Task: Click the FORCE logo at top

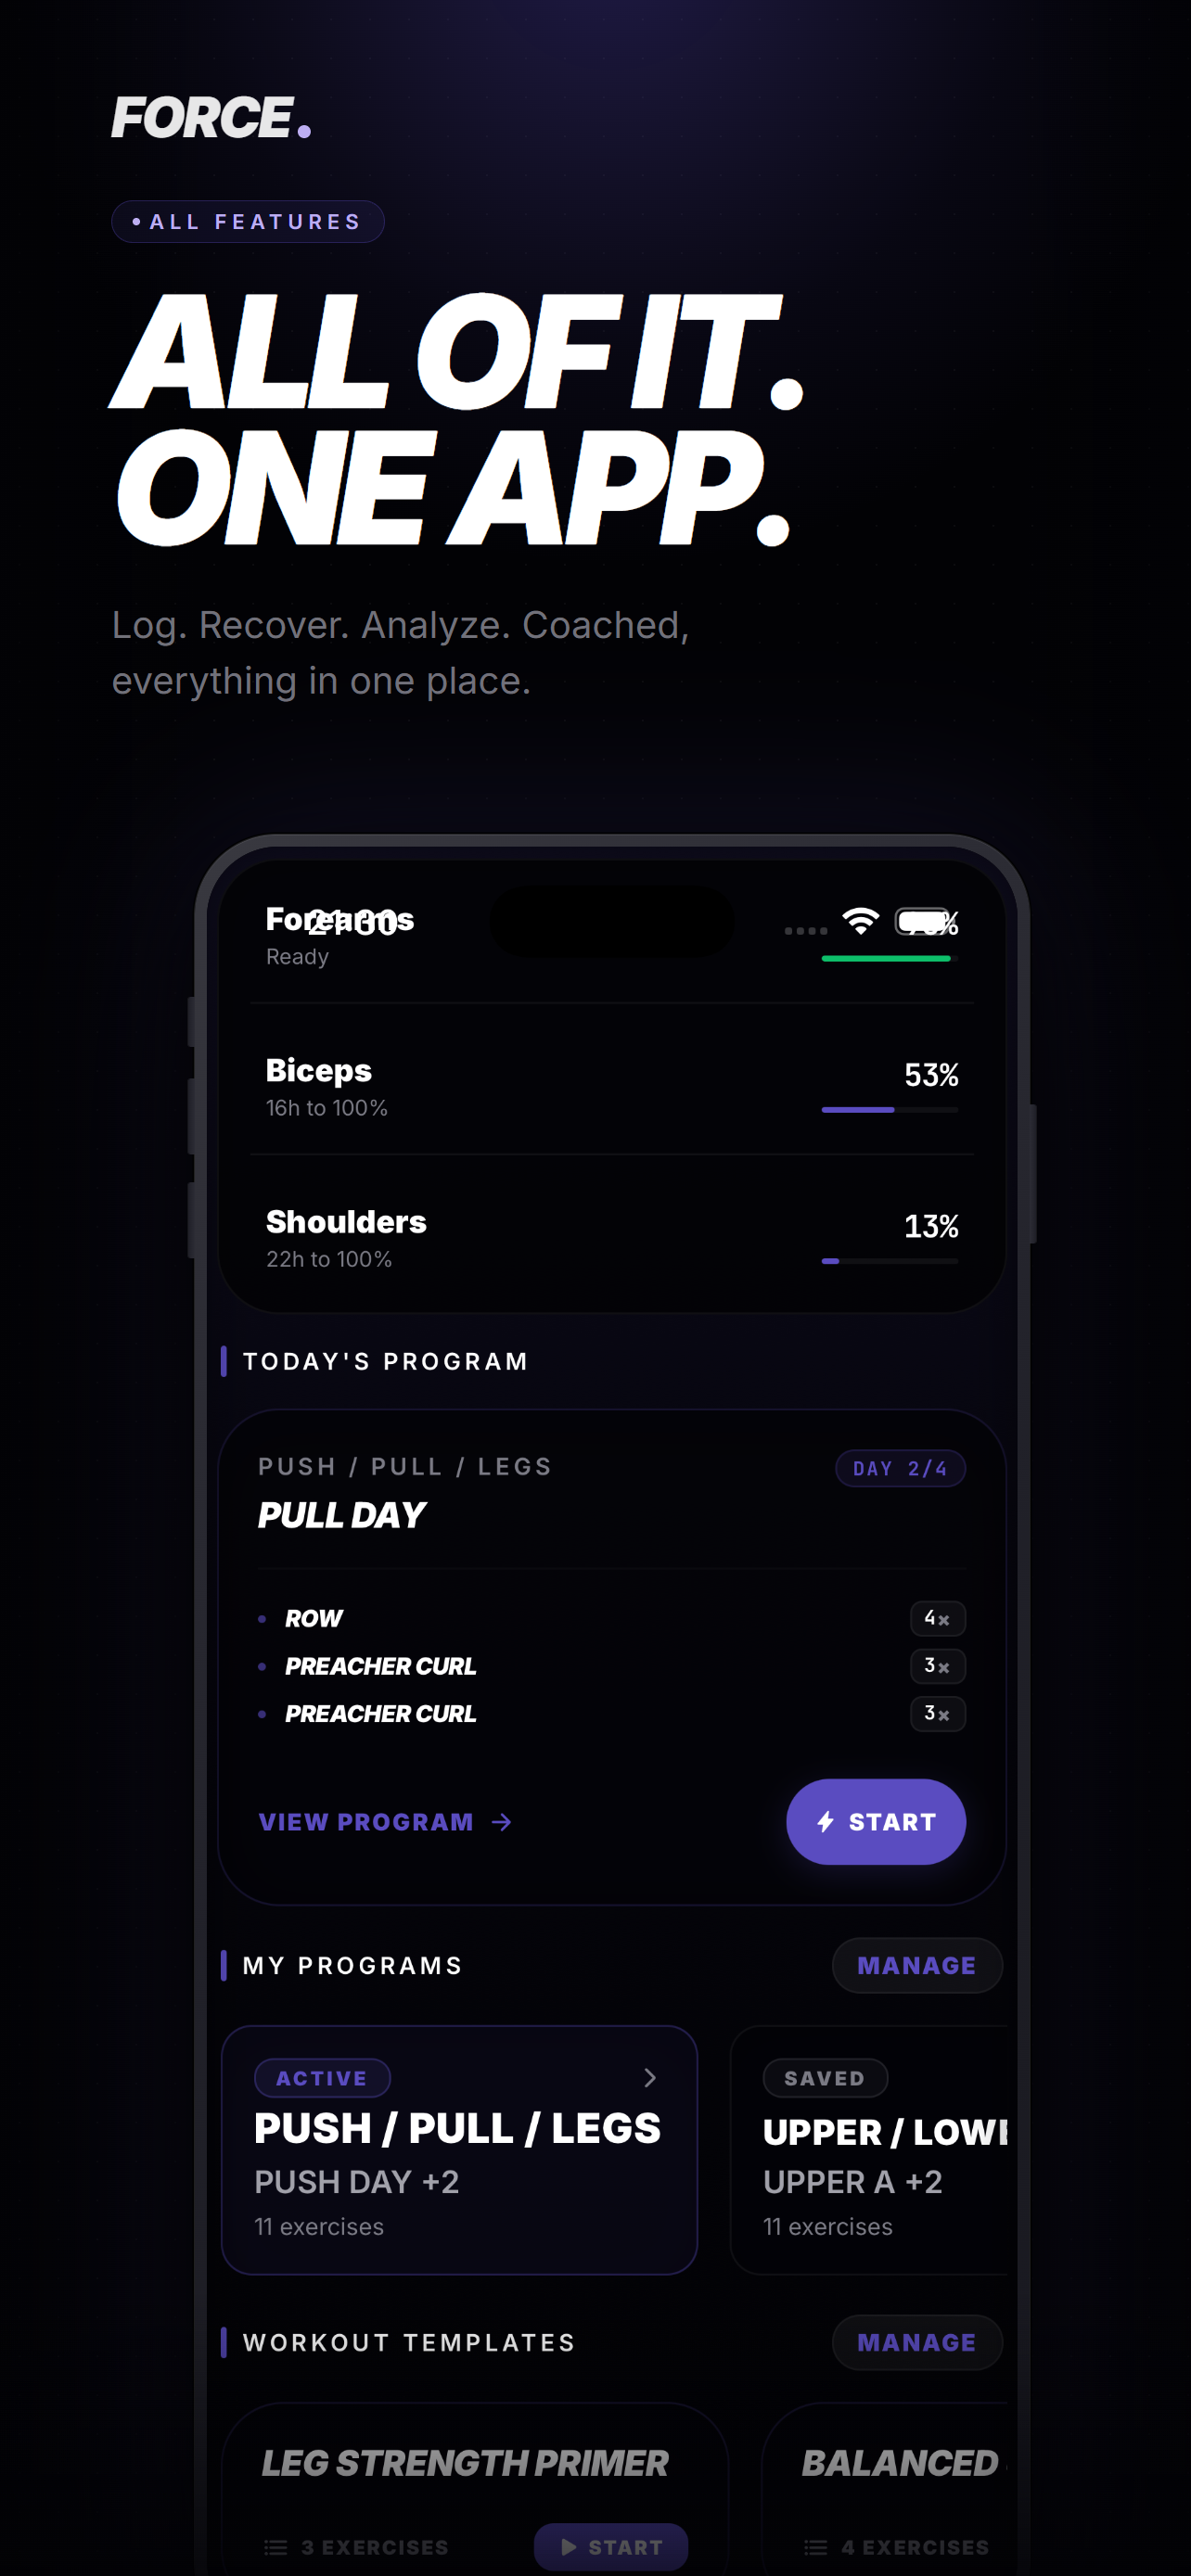Action: [x=211, y=117]
